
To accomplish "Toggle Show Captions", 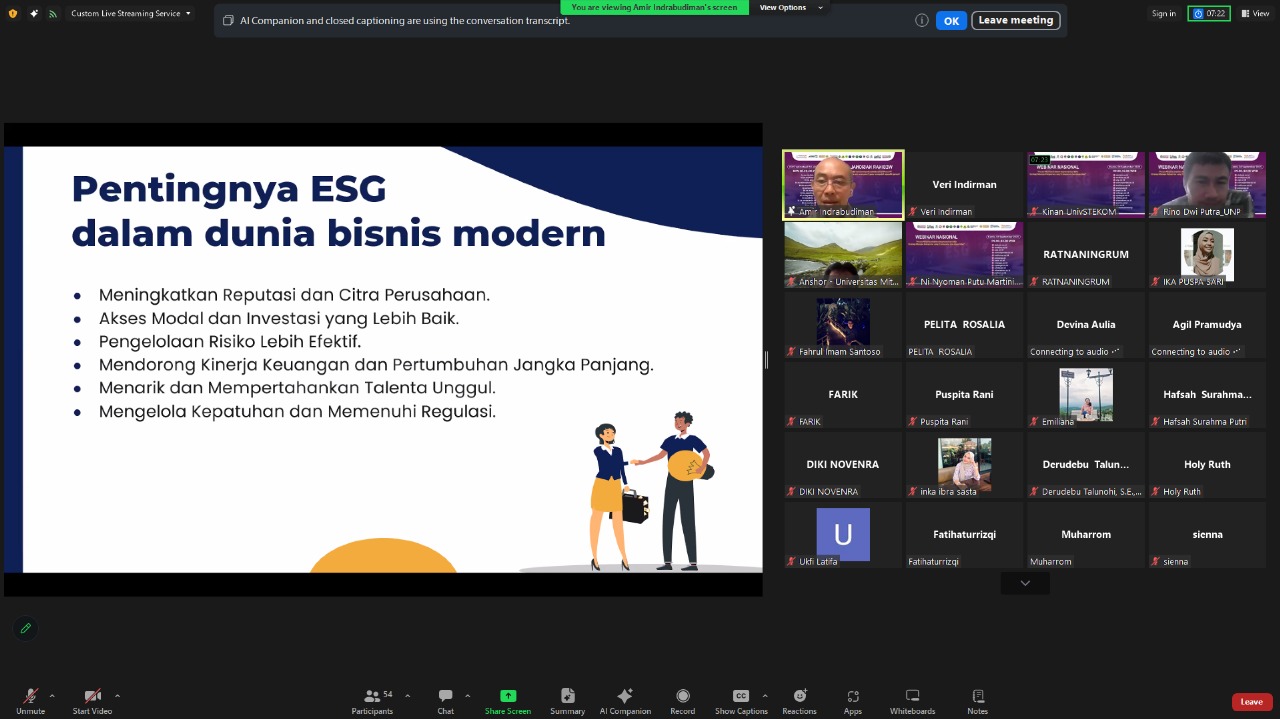I will tap(741, 696).
